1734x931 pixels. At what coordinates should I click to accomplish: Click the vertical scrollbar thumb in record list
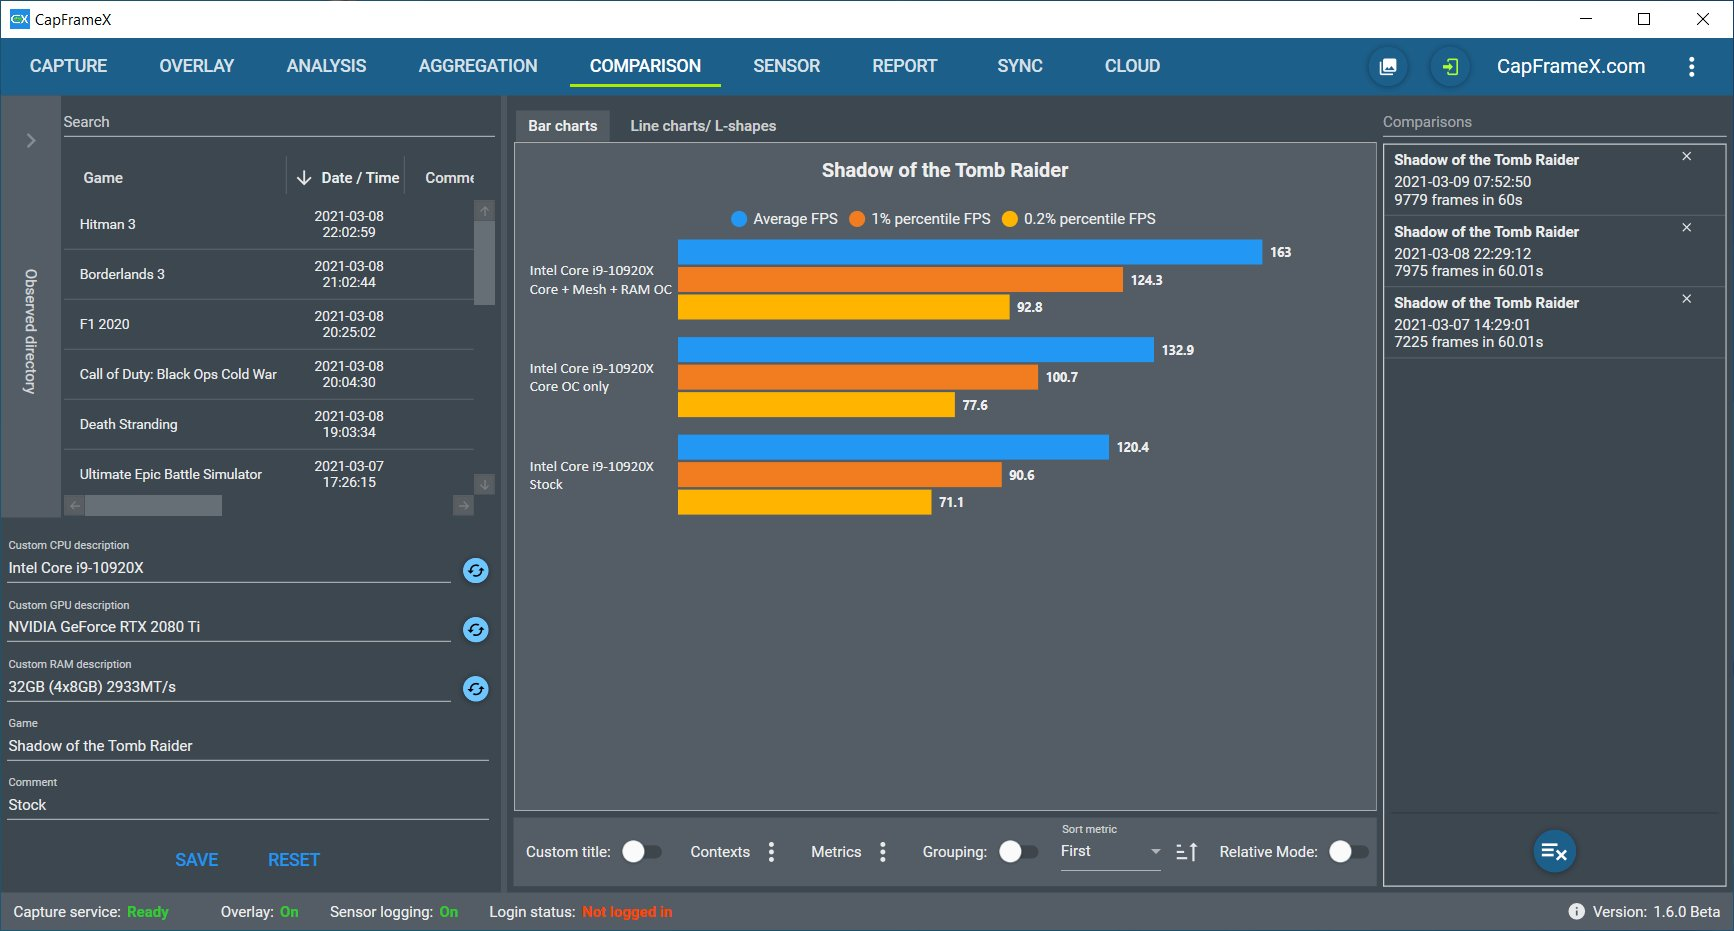click(485, 263)
